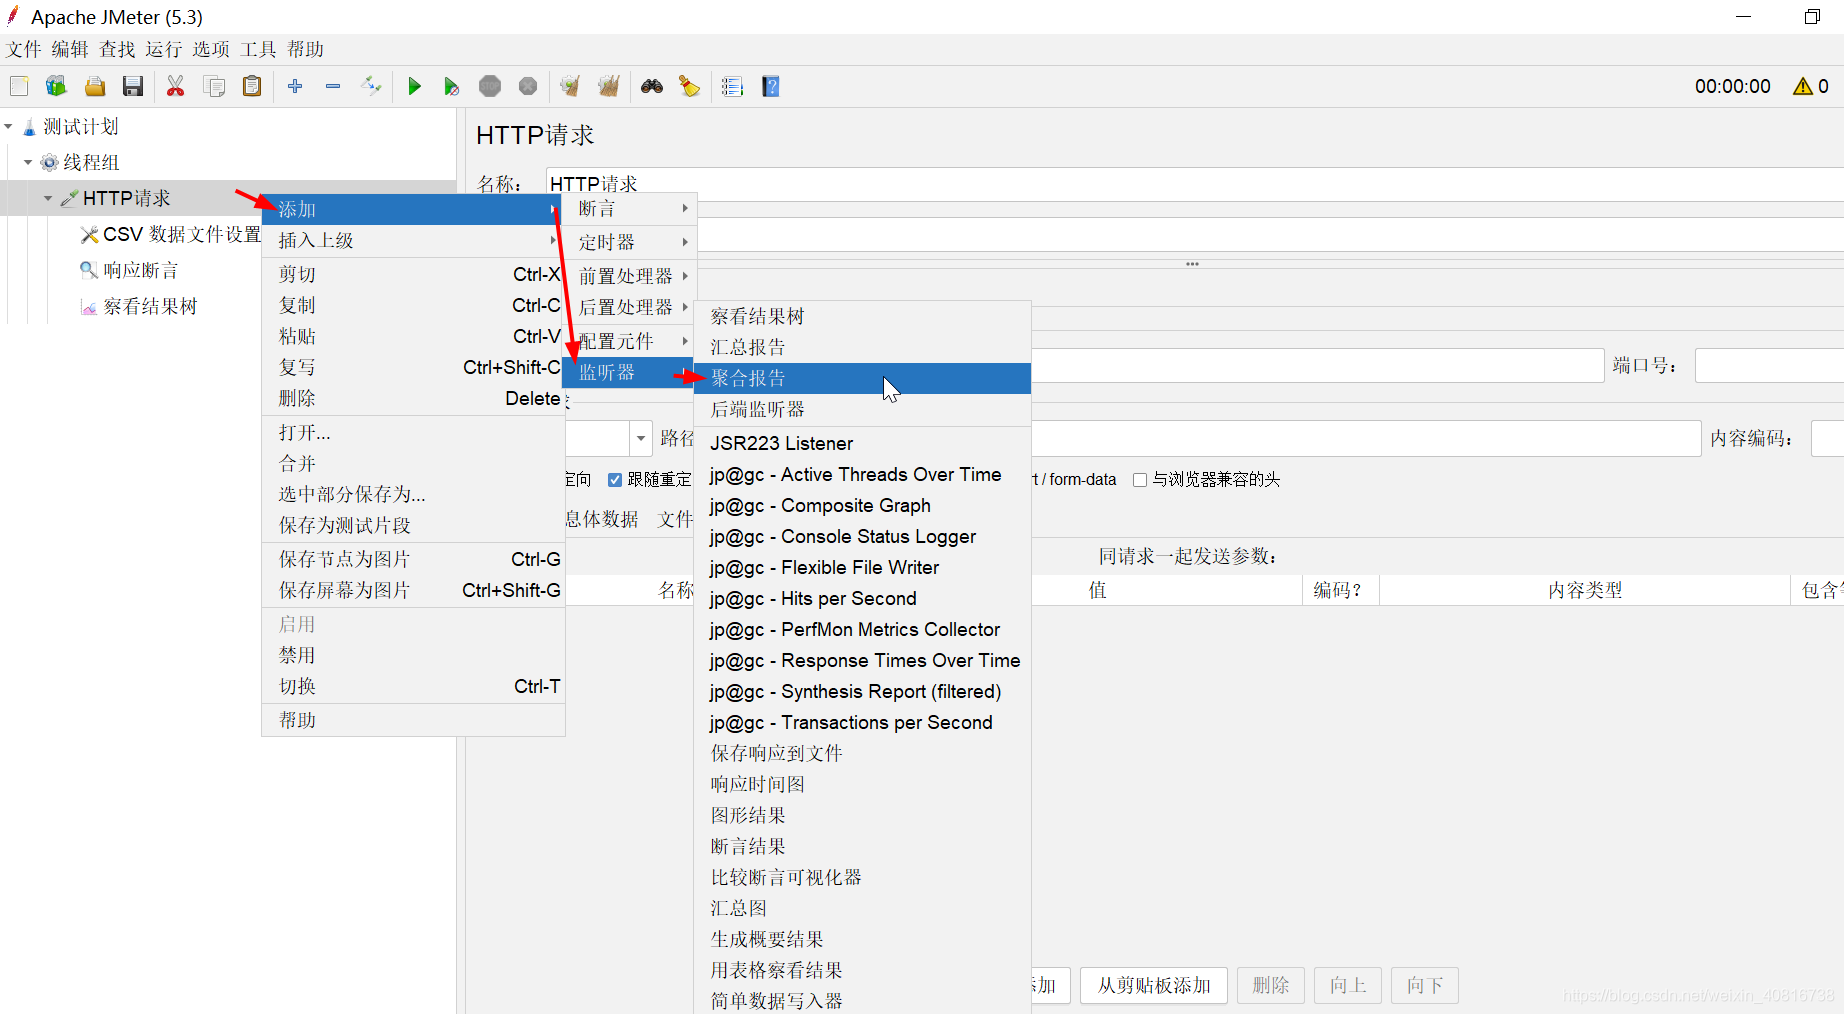This screenshot has width=1844, height=1014.
Task: Click 后端监听器 listener entry
Action: [x=862, y=409]
